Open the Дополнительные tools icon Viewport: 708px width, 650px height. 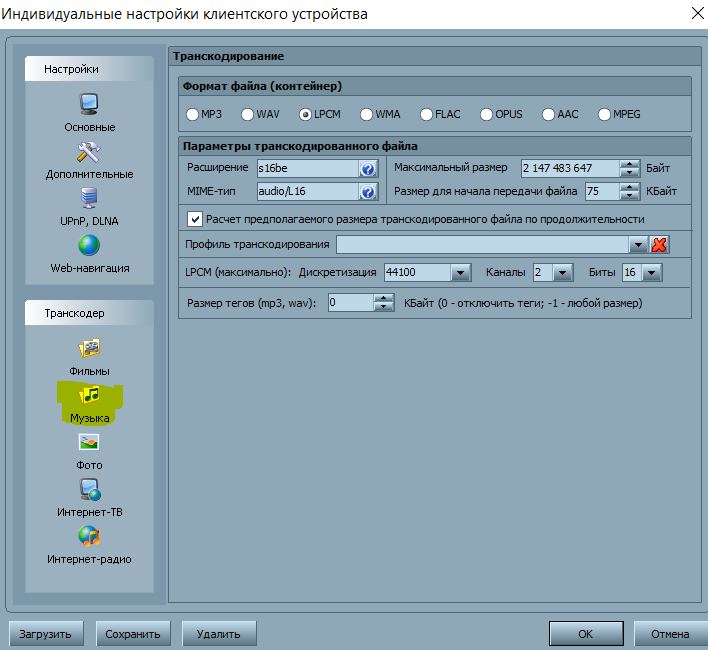click(x=89, y=151)
